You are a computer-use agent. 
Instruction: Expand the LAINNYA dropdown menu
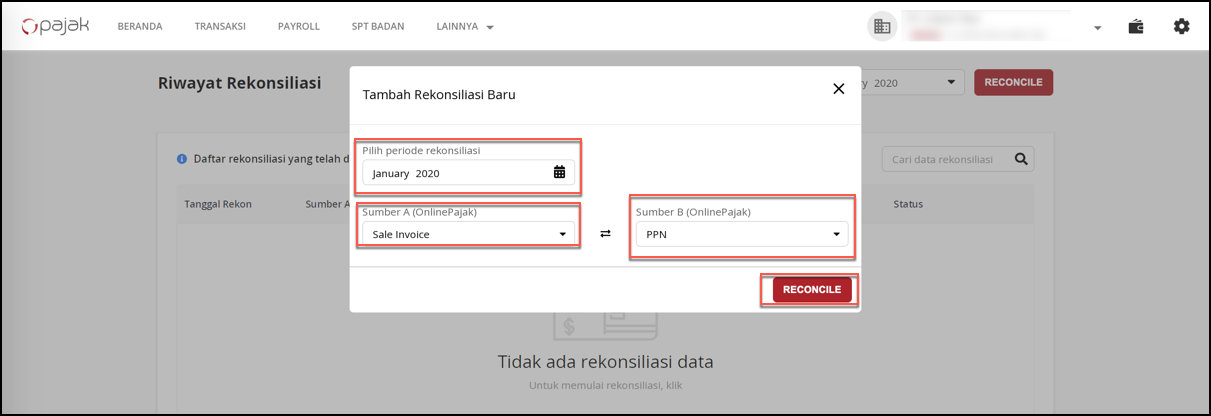[465, 27]
